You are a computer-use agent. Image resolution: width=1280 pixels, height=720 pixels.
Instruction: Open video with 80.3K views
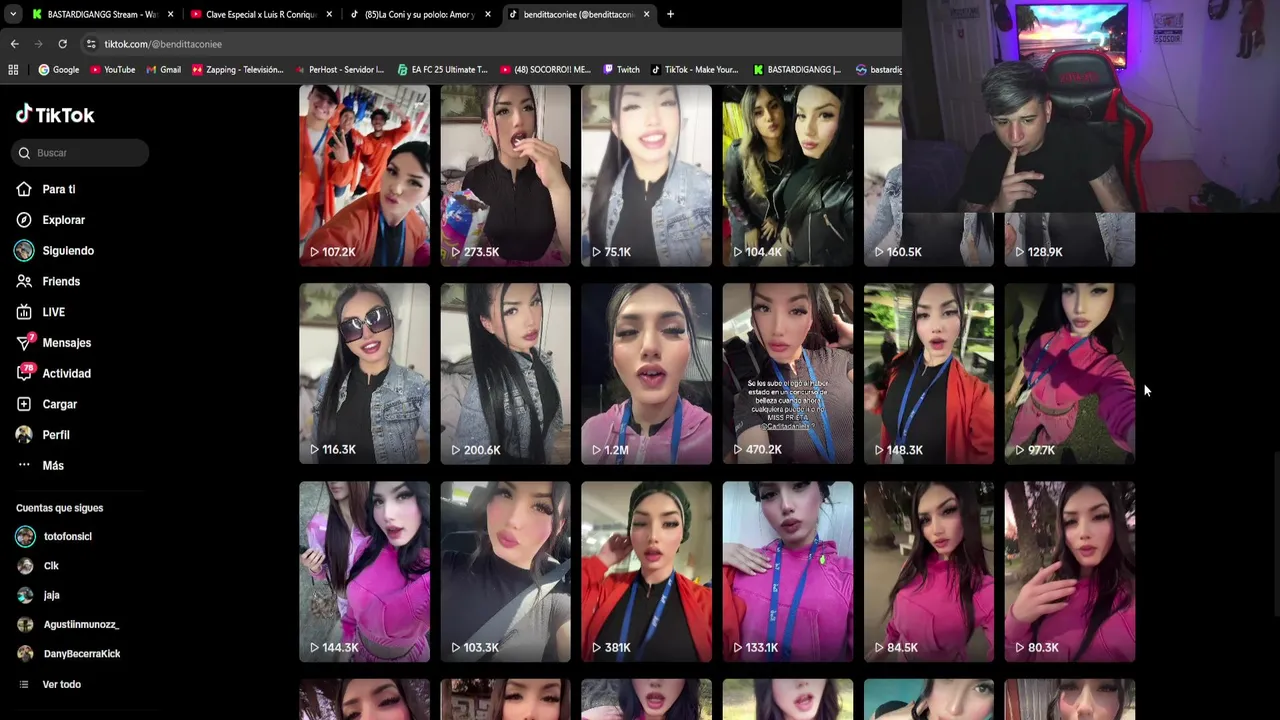(1070, 572)
